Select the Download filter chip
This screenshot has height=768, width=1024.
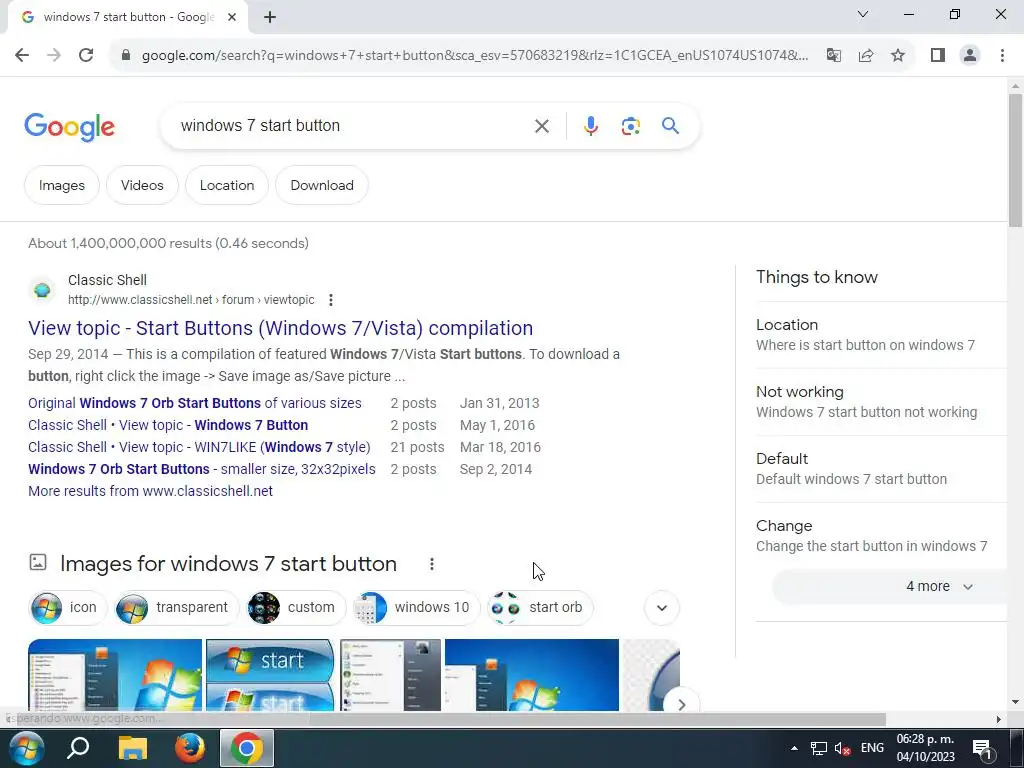322,185
